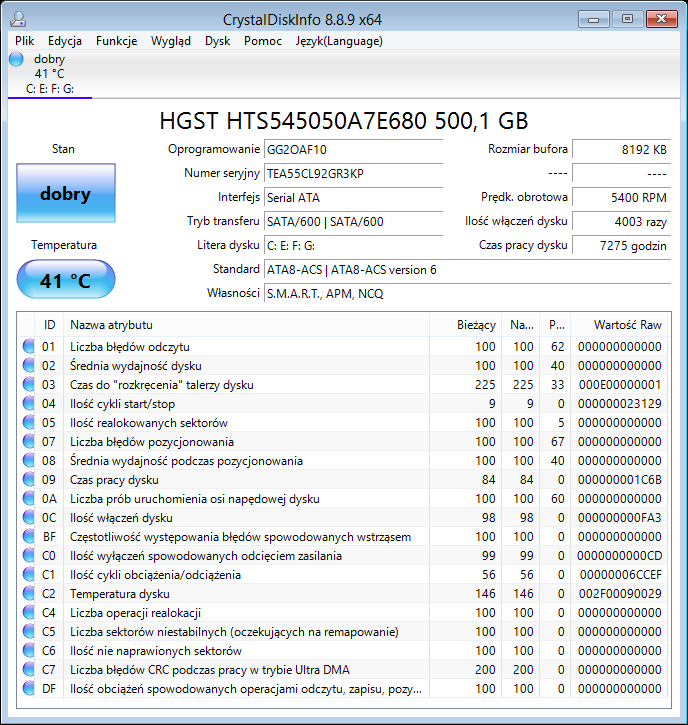Screen dimensions: 688x725
Task: Click the rotation rate field 5400 RPM
Action: [x=621, y=198]
